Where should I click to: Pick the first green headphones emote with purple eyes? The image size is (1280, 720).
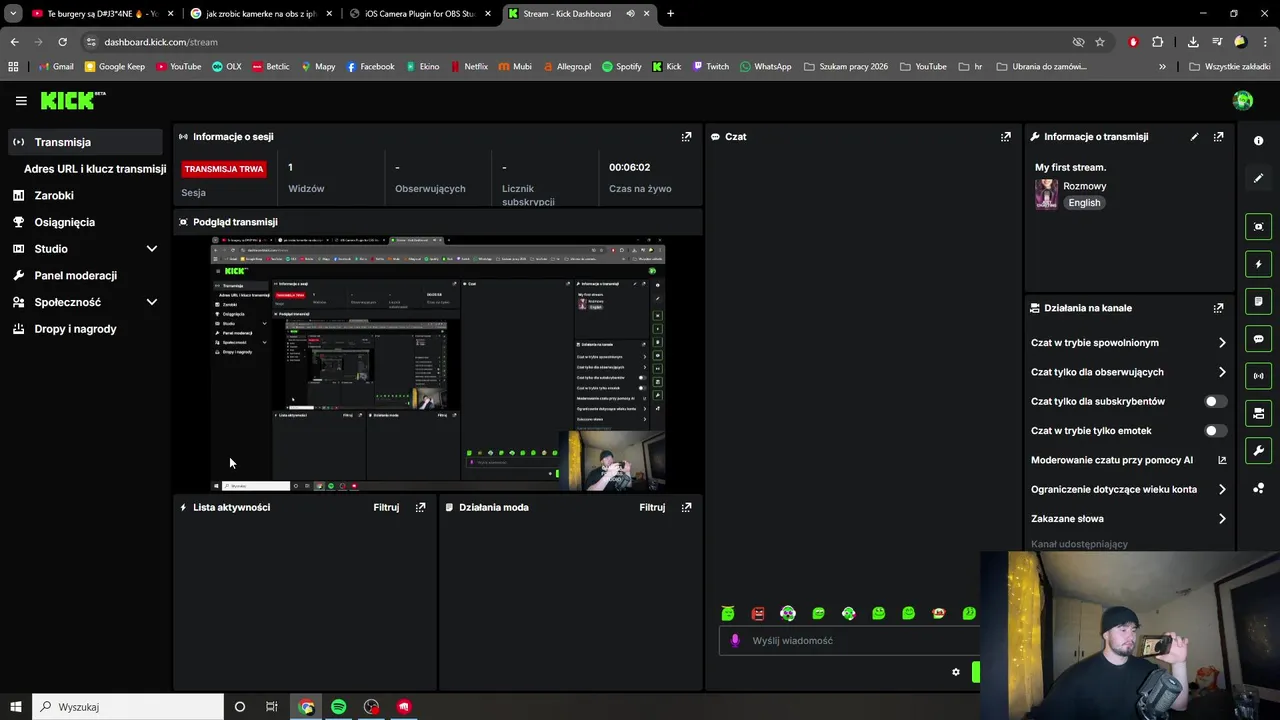pyautogui.click(x=788, y=613)
